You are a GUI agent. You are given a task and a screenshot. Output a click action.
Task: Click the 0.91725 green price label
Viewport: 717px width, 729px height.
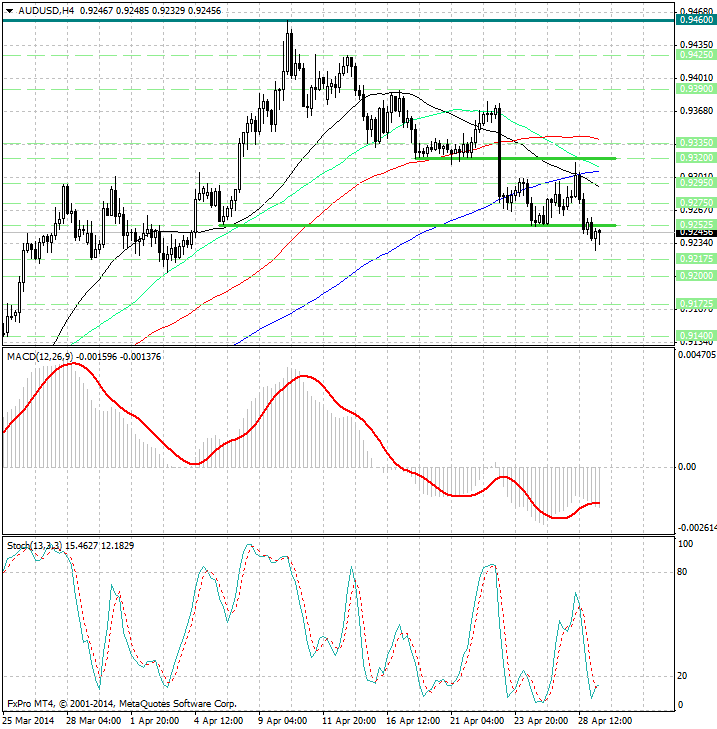[x=694, y=302]
